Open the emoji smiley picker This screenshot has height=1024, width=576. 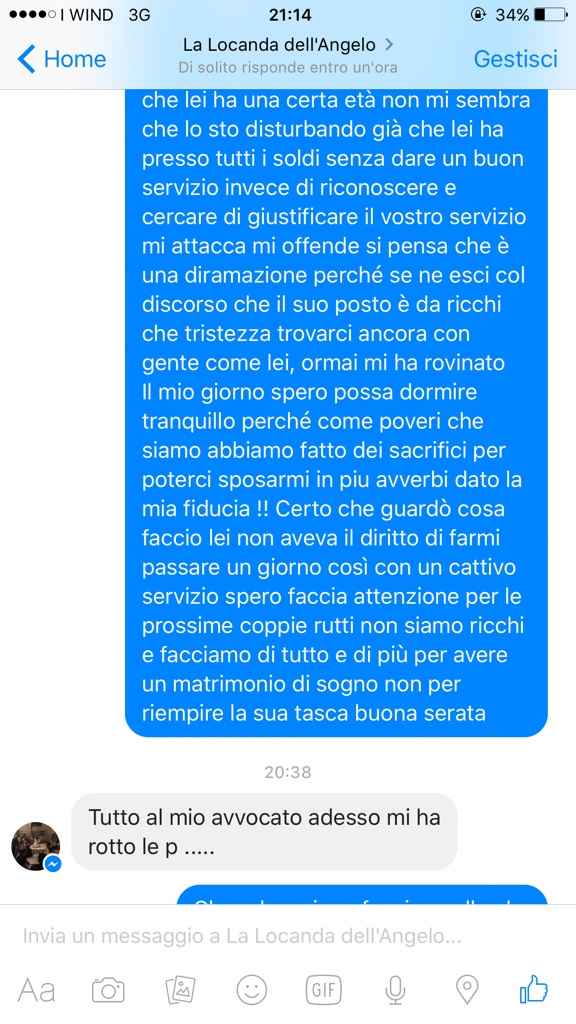[x=251, y=990]
